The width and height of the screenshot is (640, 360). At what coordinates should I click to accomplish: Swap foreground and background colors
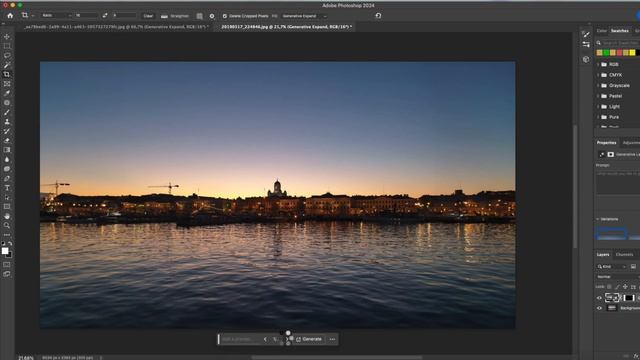click(x=10, y=243)
